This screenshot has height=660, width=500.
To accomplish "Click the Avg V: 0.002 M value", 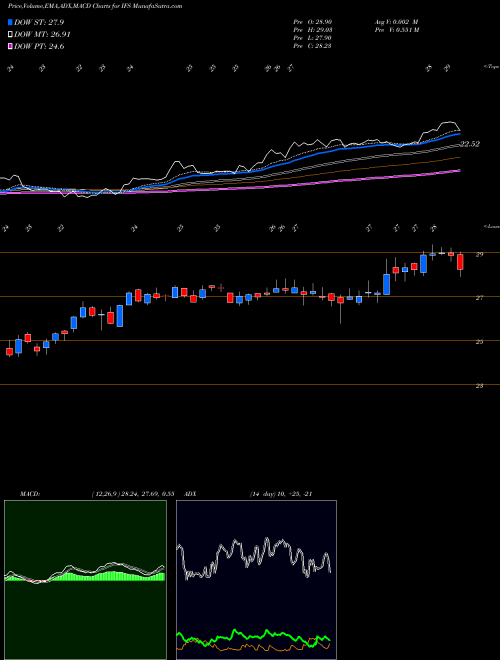I will [396, 22].
